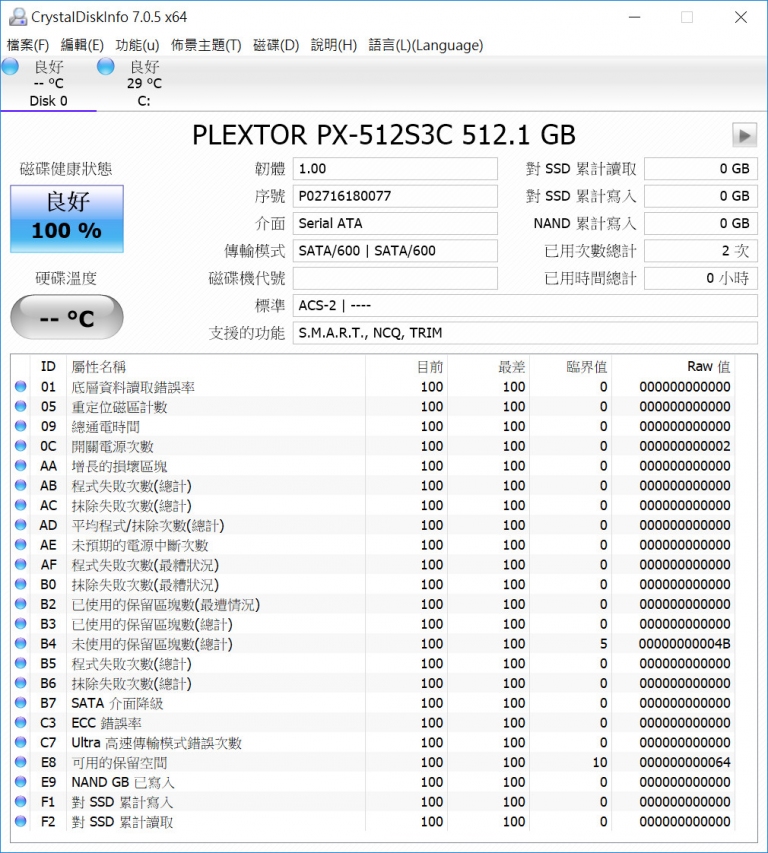This screenshot has width=768, height=853.
Task: Click the 已用次數總計 value 2 次
Action: pos(701,251)
